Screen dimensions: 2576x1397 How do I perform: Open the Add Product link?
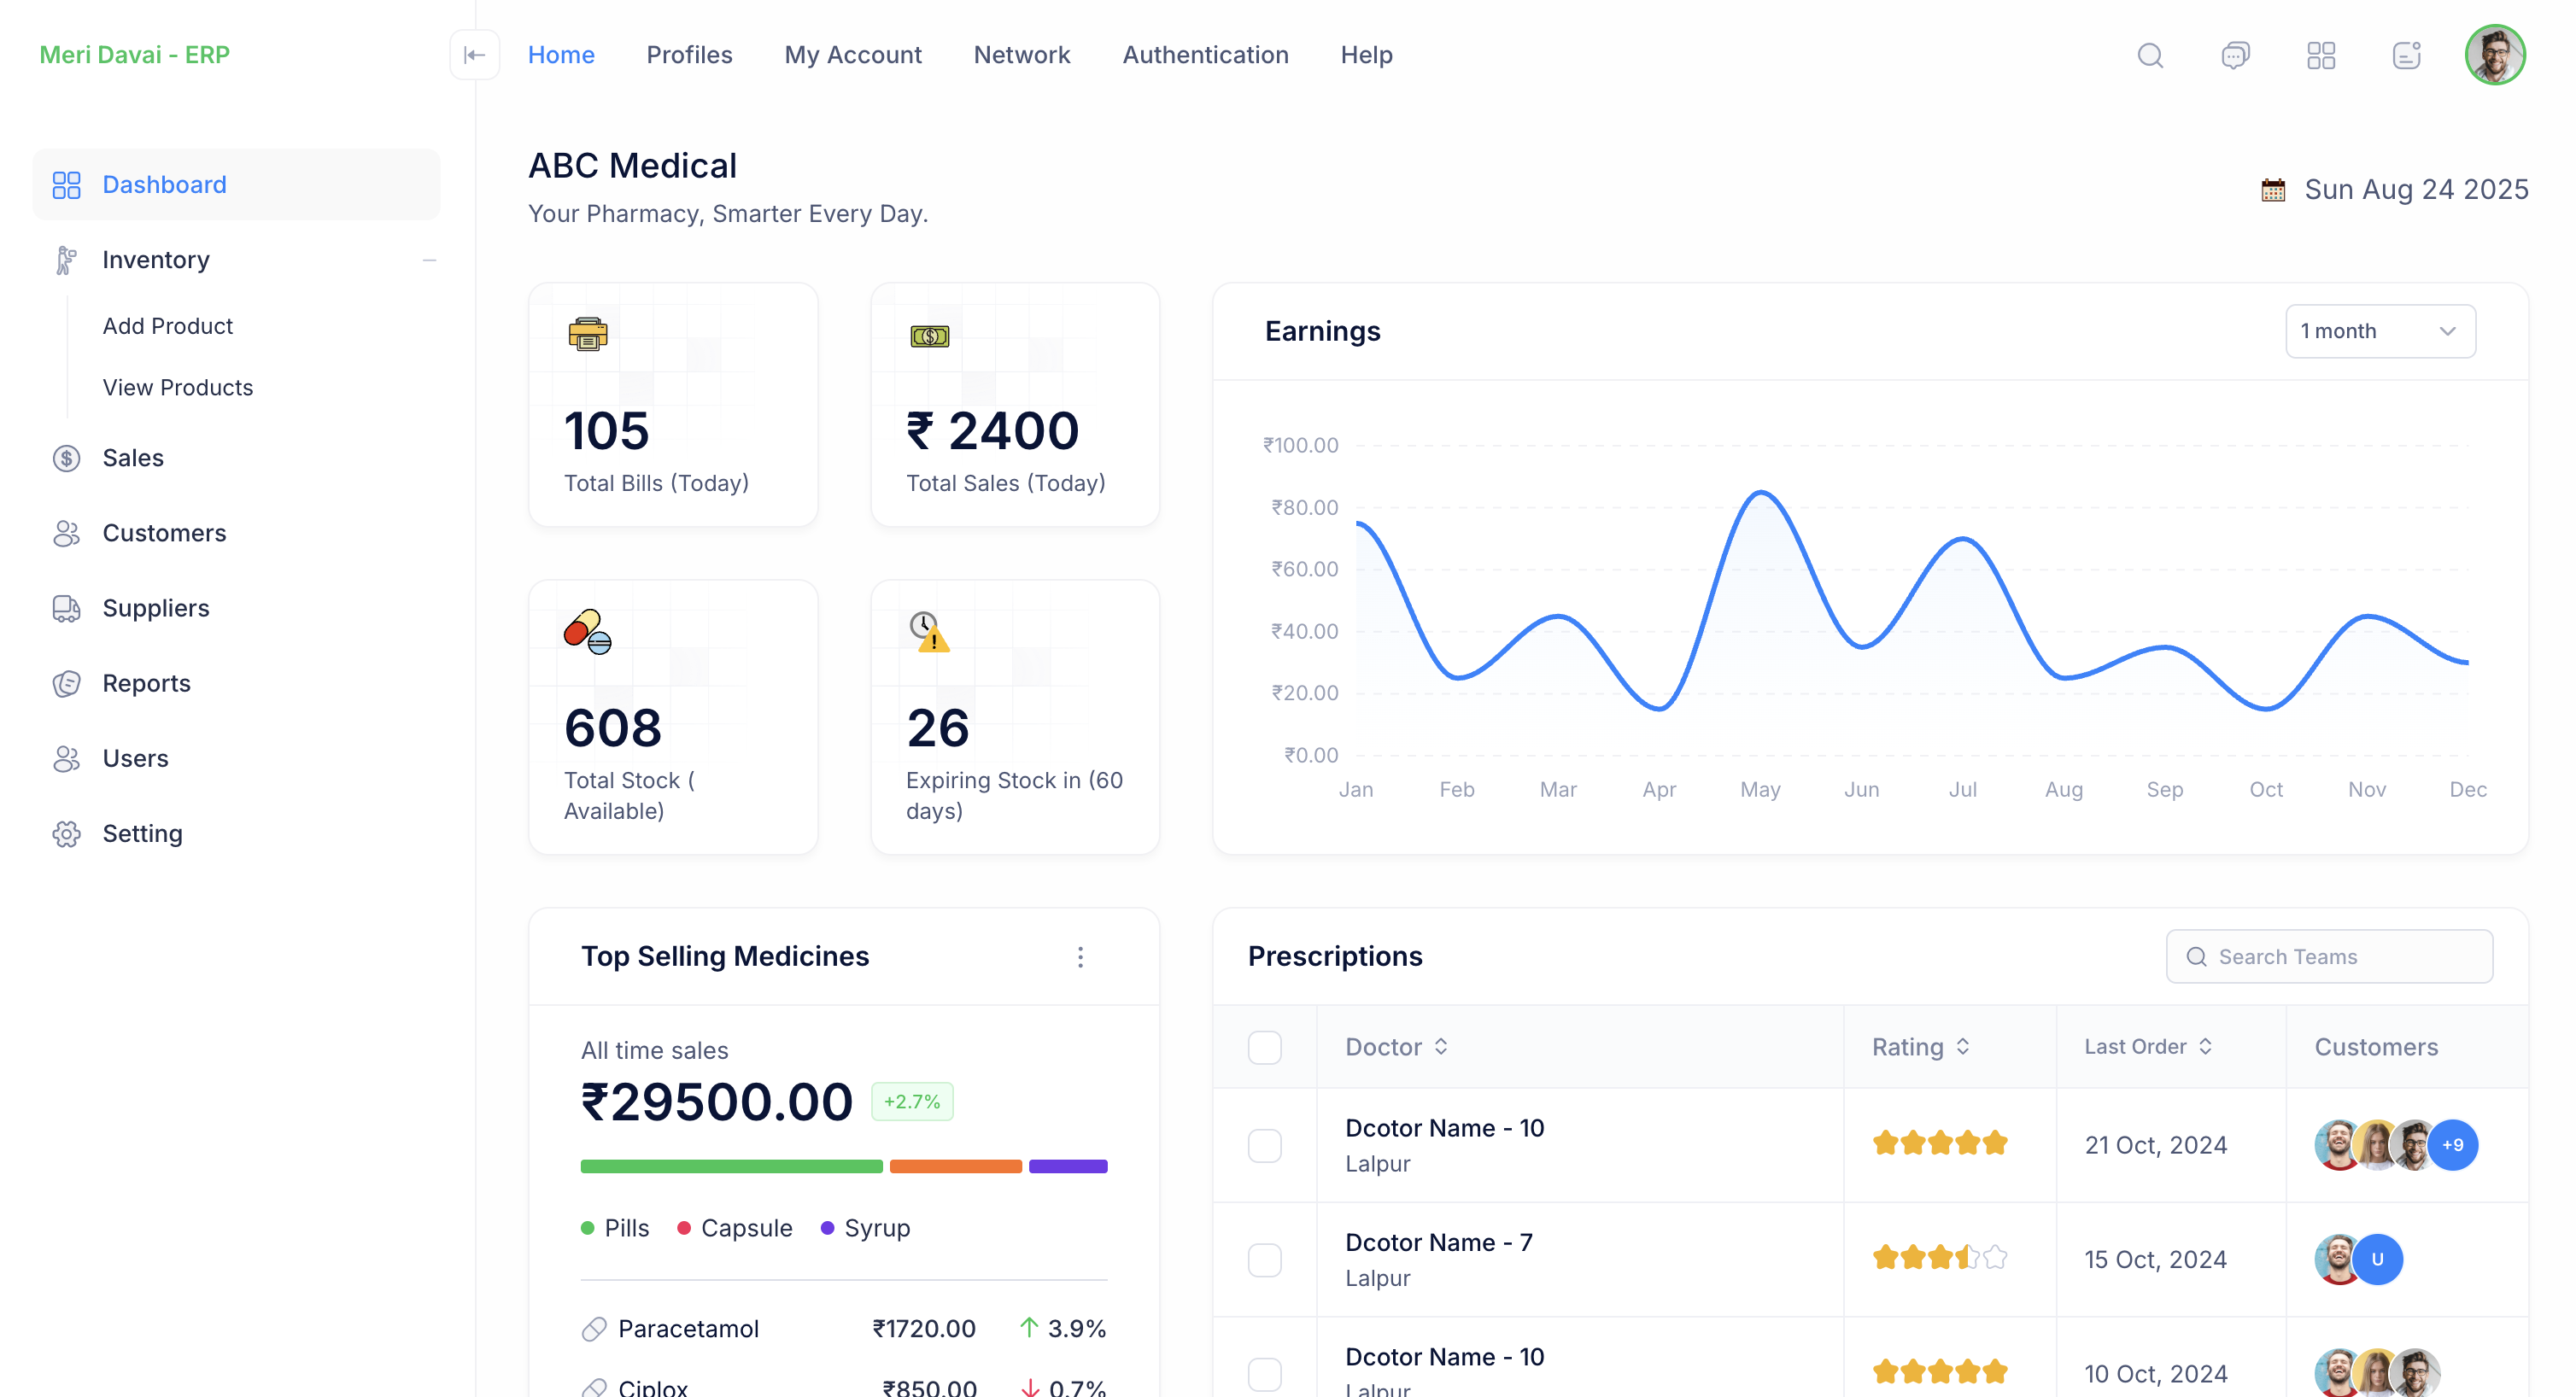pyautogui.click(x=167, y=326)
